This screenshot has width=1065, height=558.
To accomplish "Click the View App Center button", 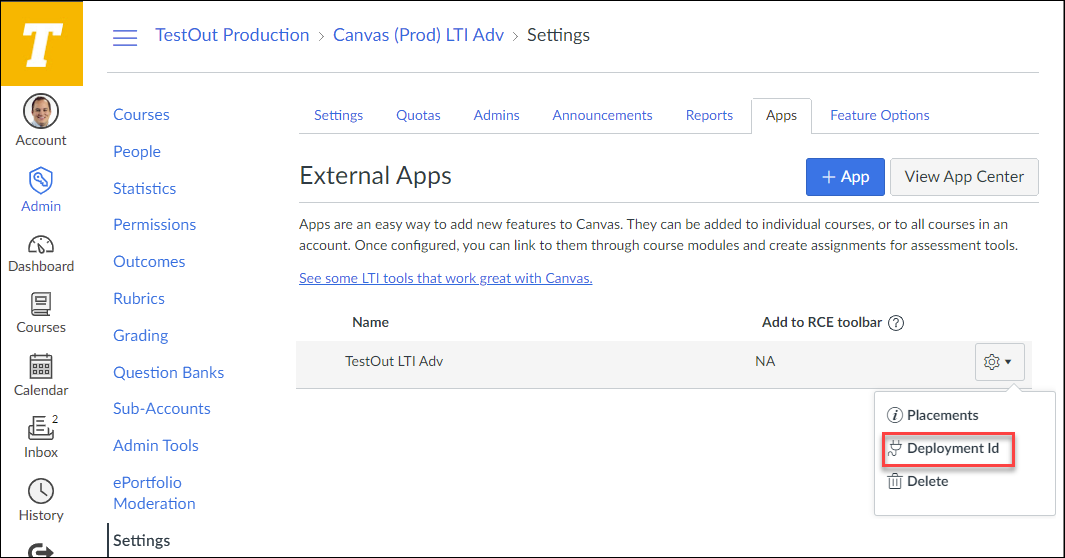I will pyautogui.click(x=964, y=177).
